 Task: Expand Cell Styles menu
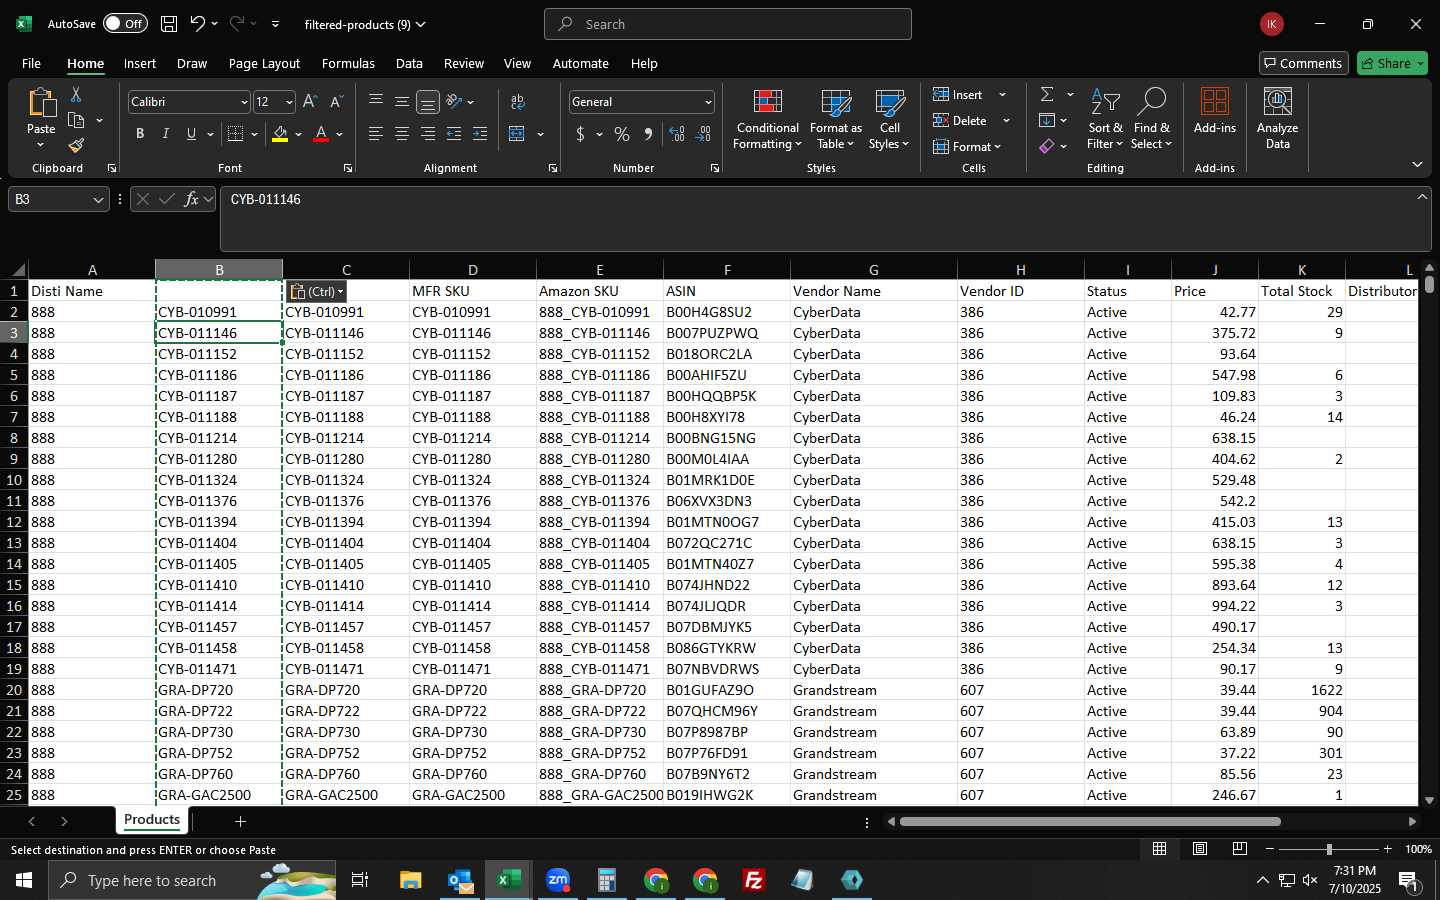889,118
